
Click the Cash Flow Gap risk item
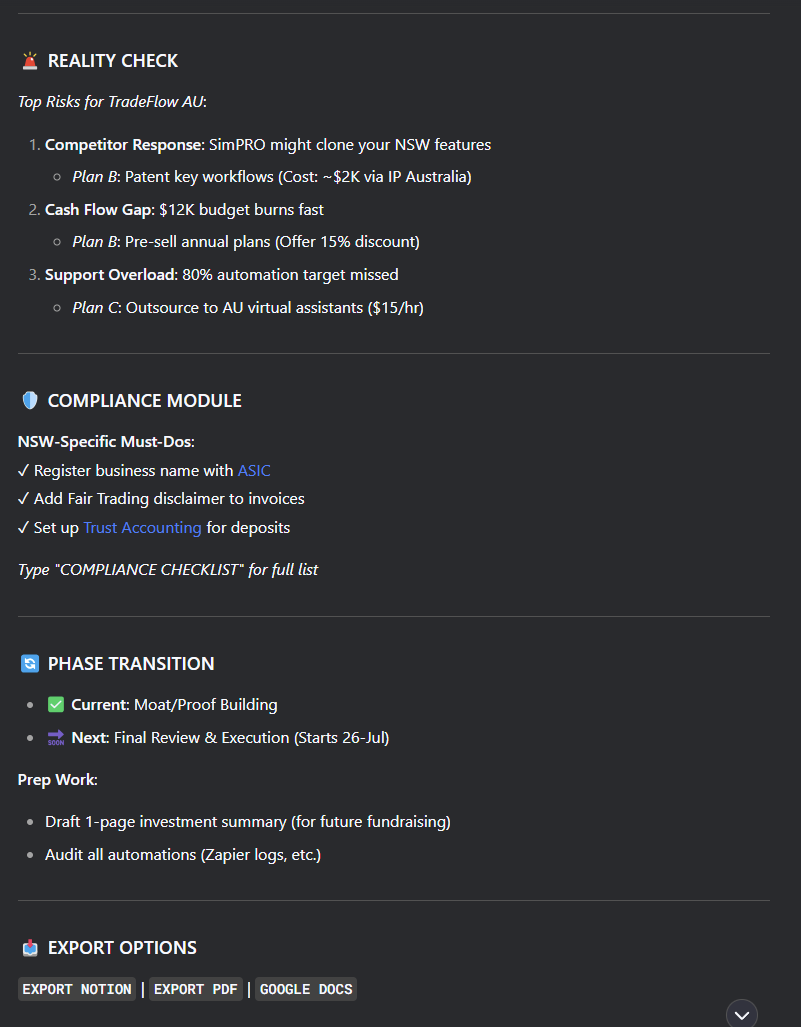click(184, 210)
